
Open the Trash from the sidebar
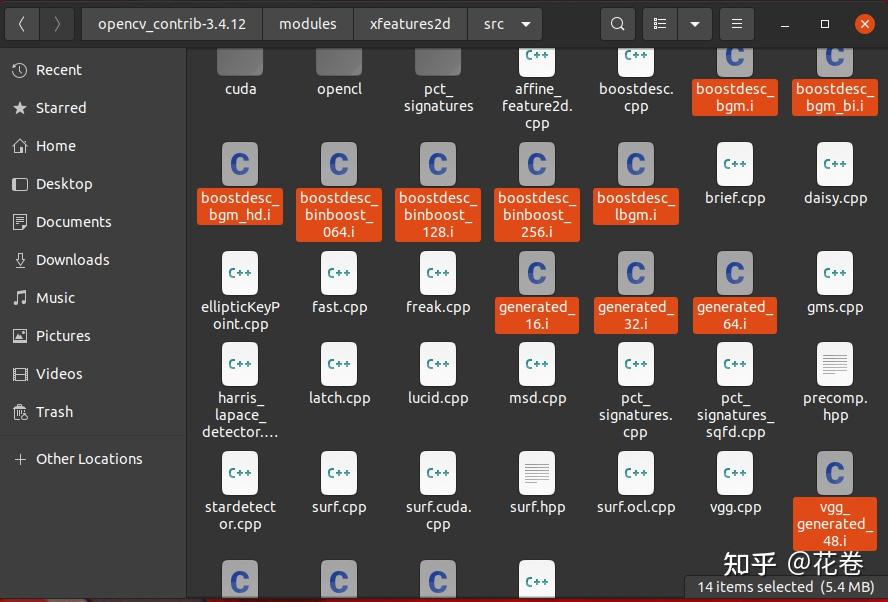click(x=54, y=412)
